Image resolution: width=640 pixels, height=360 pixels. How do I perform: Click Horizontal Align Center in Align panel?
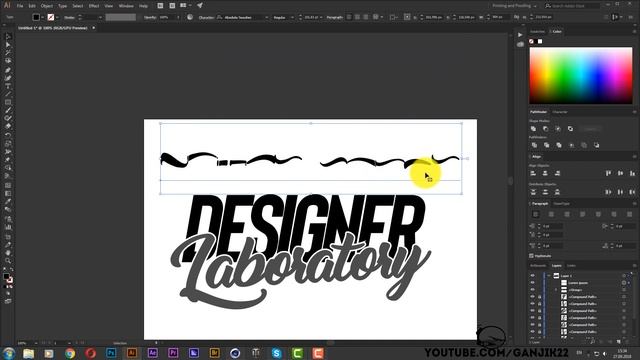[x=545, y=173]
